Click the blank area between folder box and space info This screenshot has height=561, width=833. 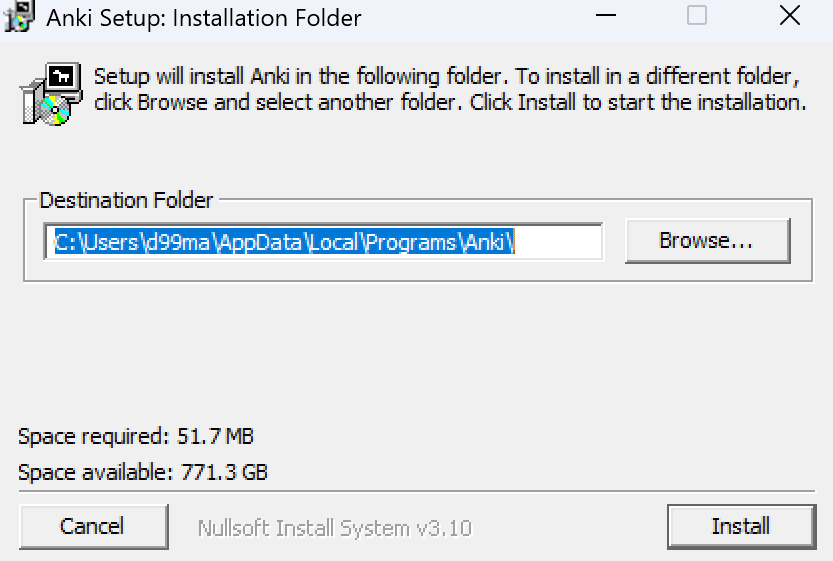pos(416,350)
